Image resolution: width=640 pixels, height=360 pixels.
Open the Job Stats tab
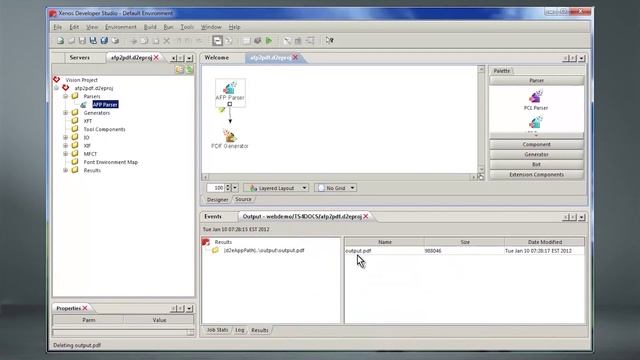click(217, 330)
